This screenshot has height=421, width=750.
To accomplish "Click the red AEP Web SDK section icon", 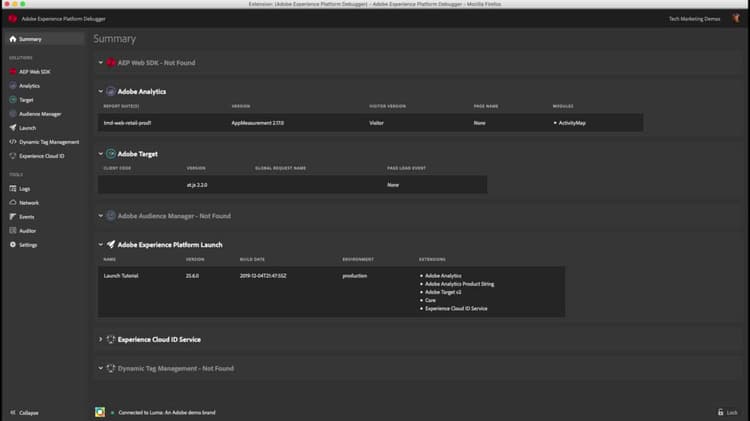I will coord(111,63).
